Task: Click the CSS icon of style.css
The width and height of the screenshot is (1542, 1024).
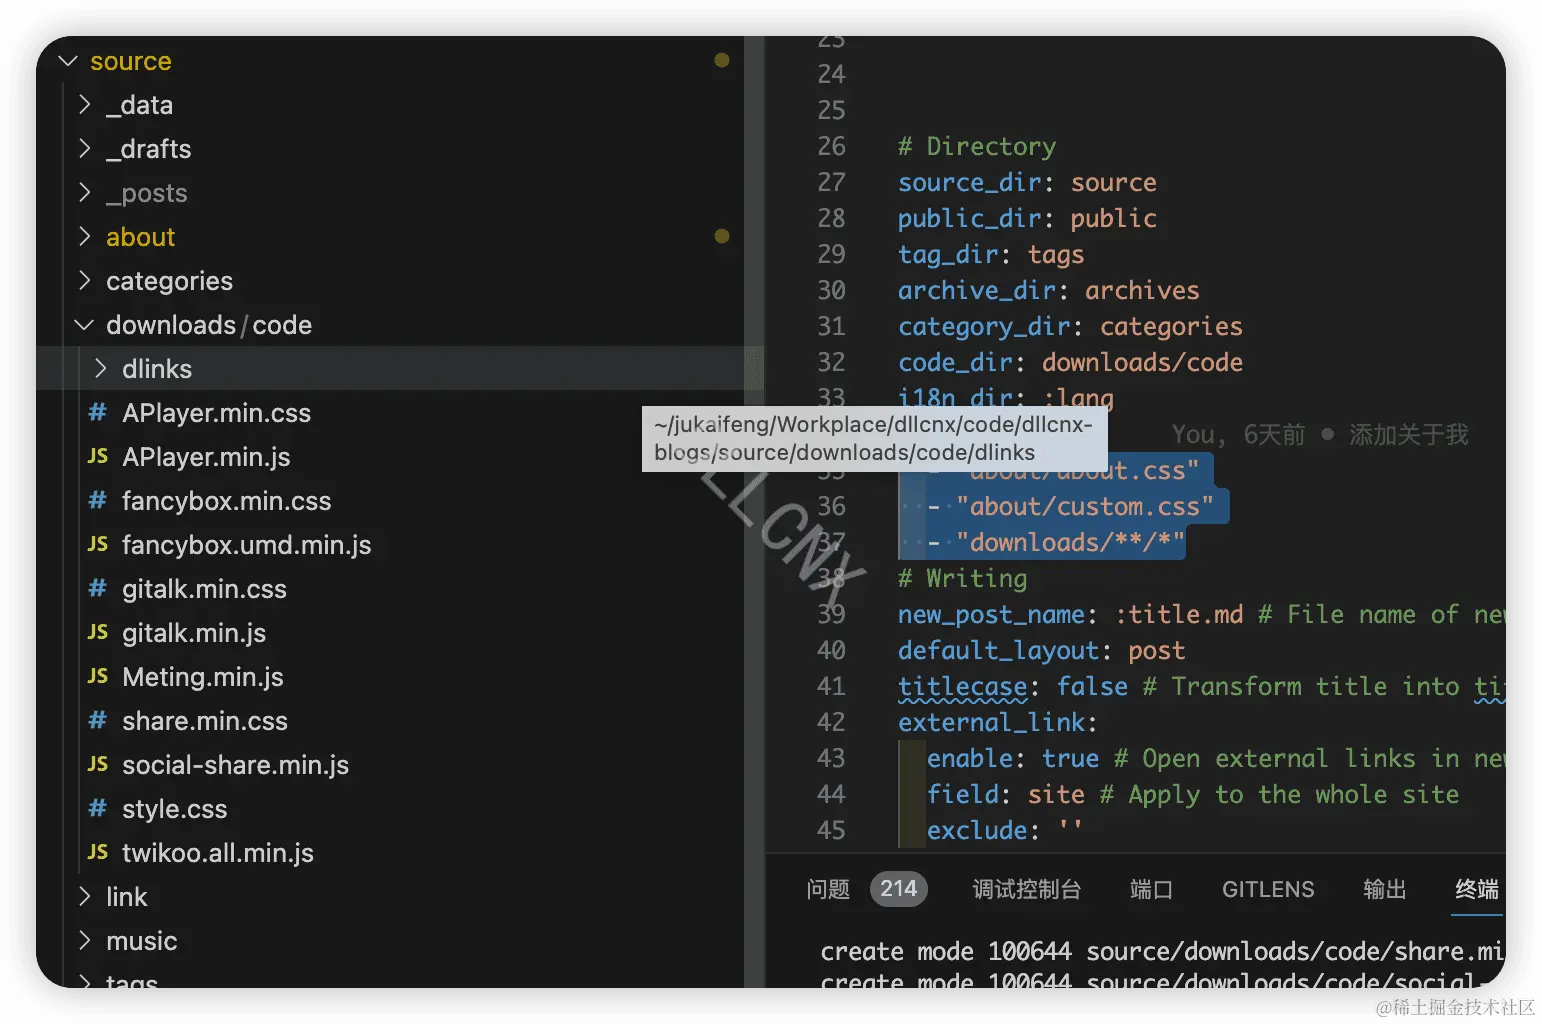Action: tap(97, 808)
